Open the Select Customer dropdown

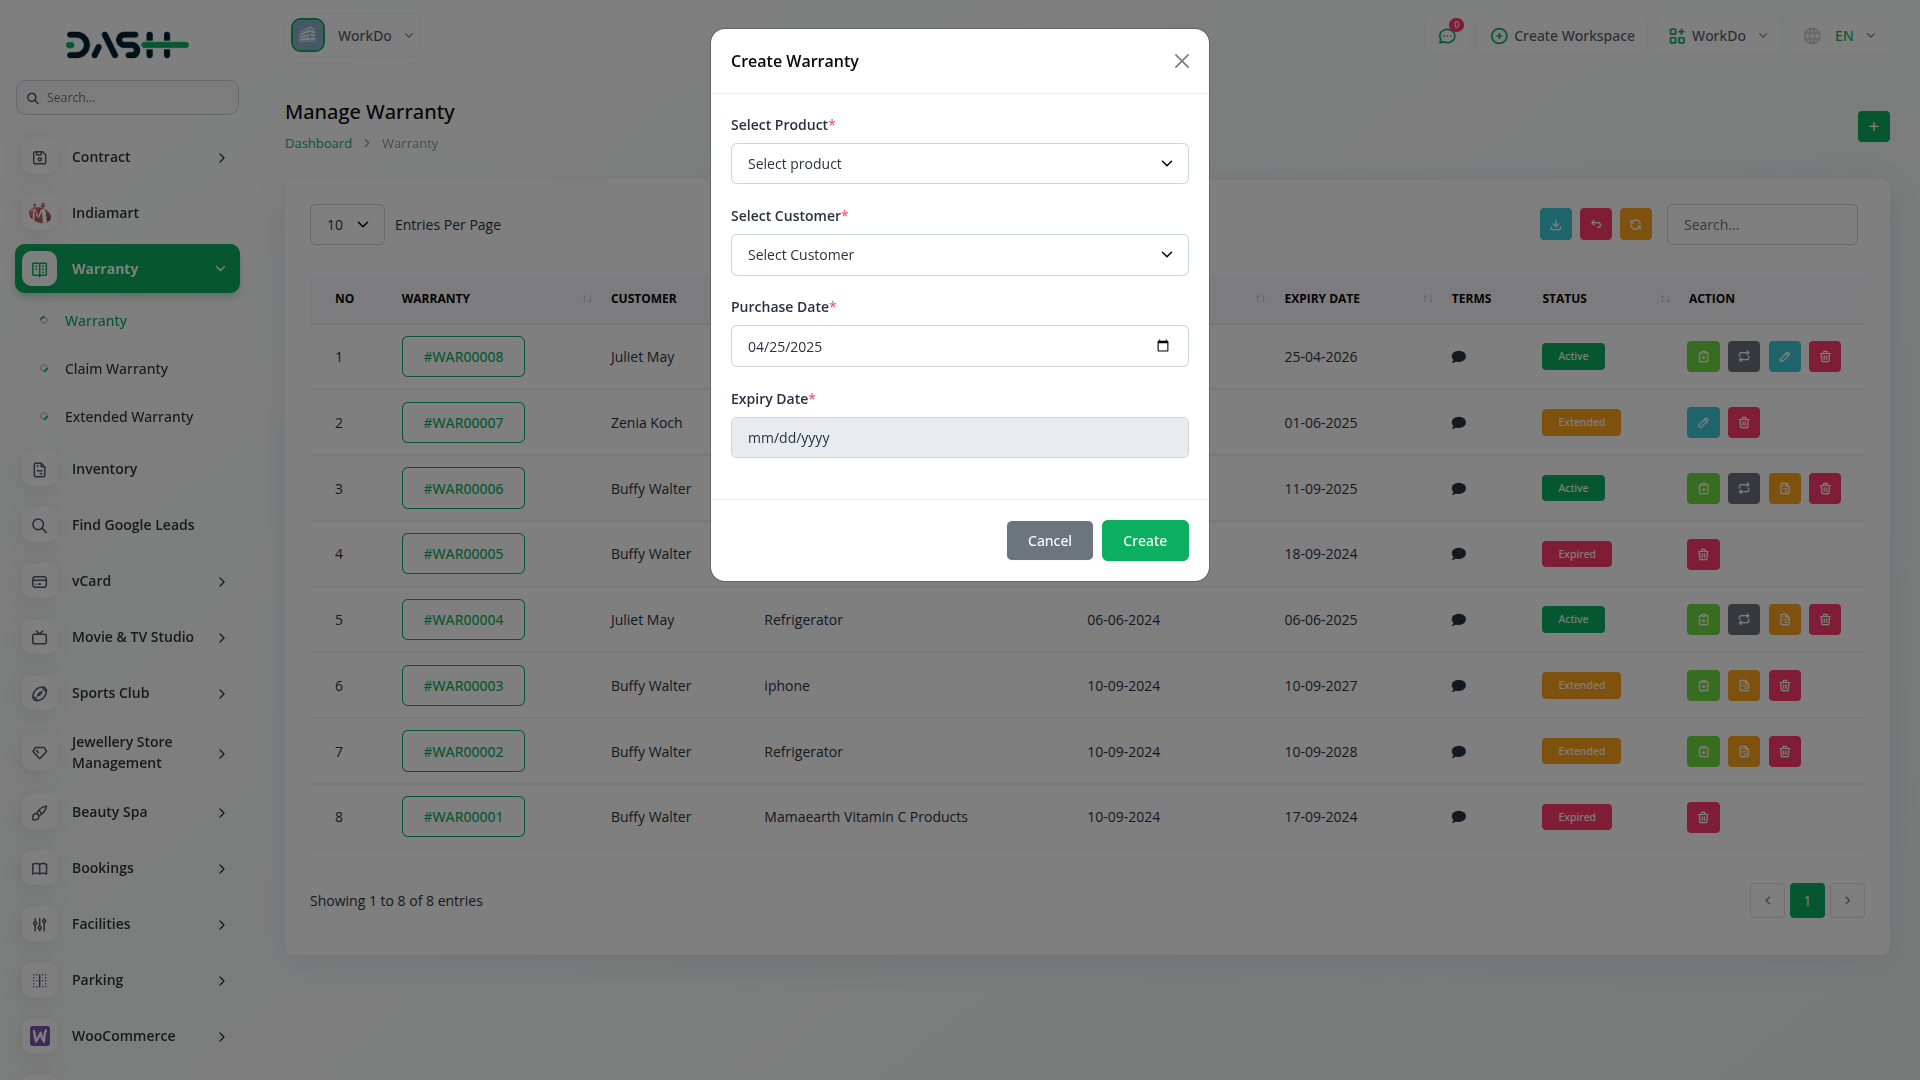click(959, 255)
